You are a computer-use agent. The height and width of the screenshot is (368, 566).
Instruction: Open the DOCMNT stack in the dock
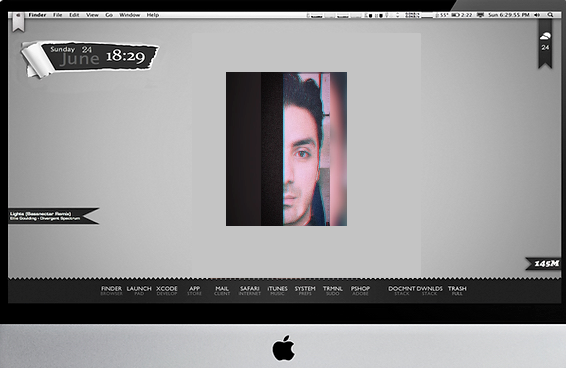(402, 290)
